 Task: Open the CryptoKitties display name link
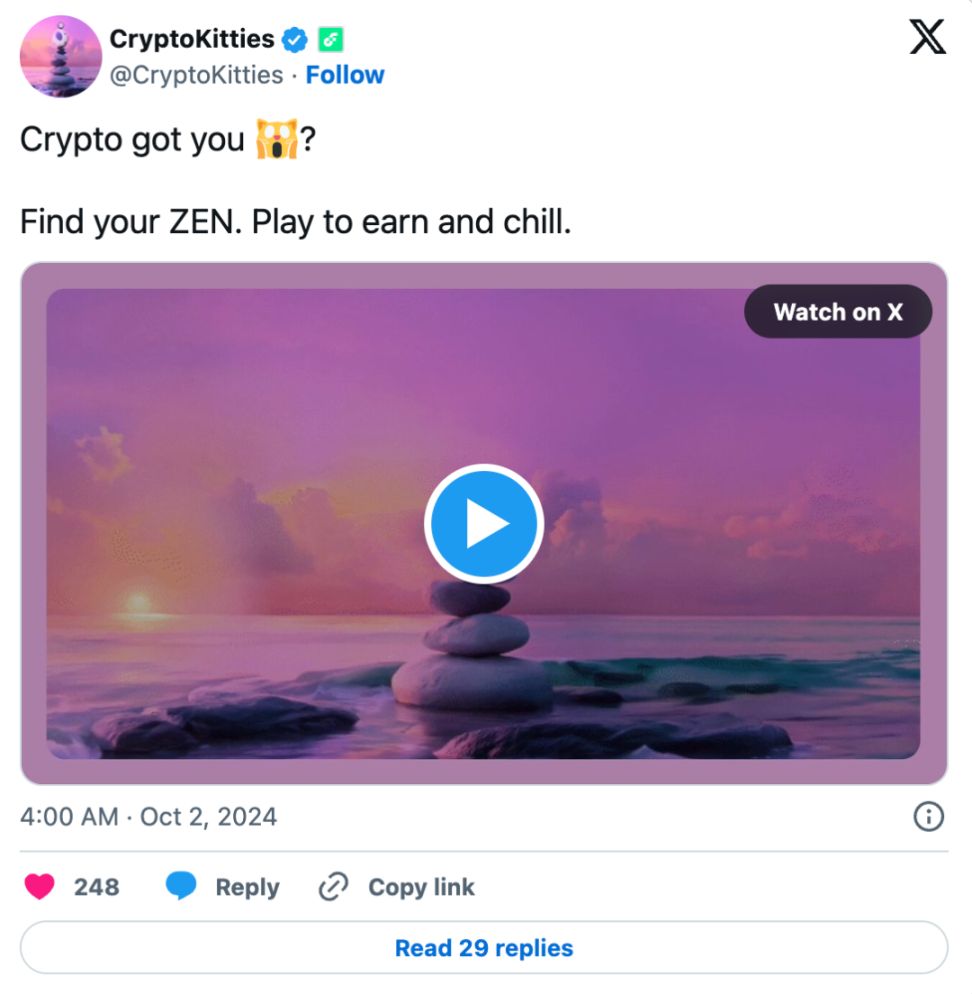(x=192, y=39)
